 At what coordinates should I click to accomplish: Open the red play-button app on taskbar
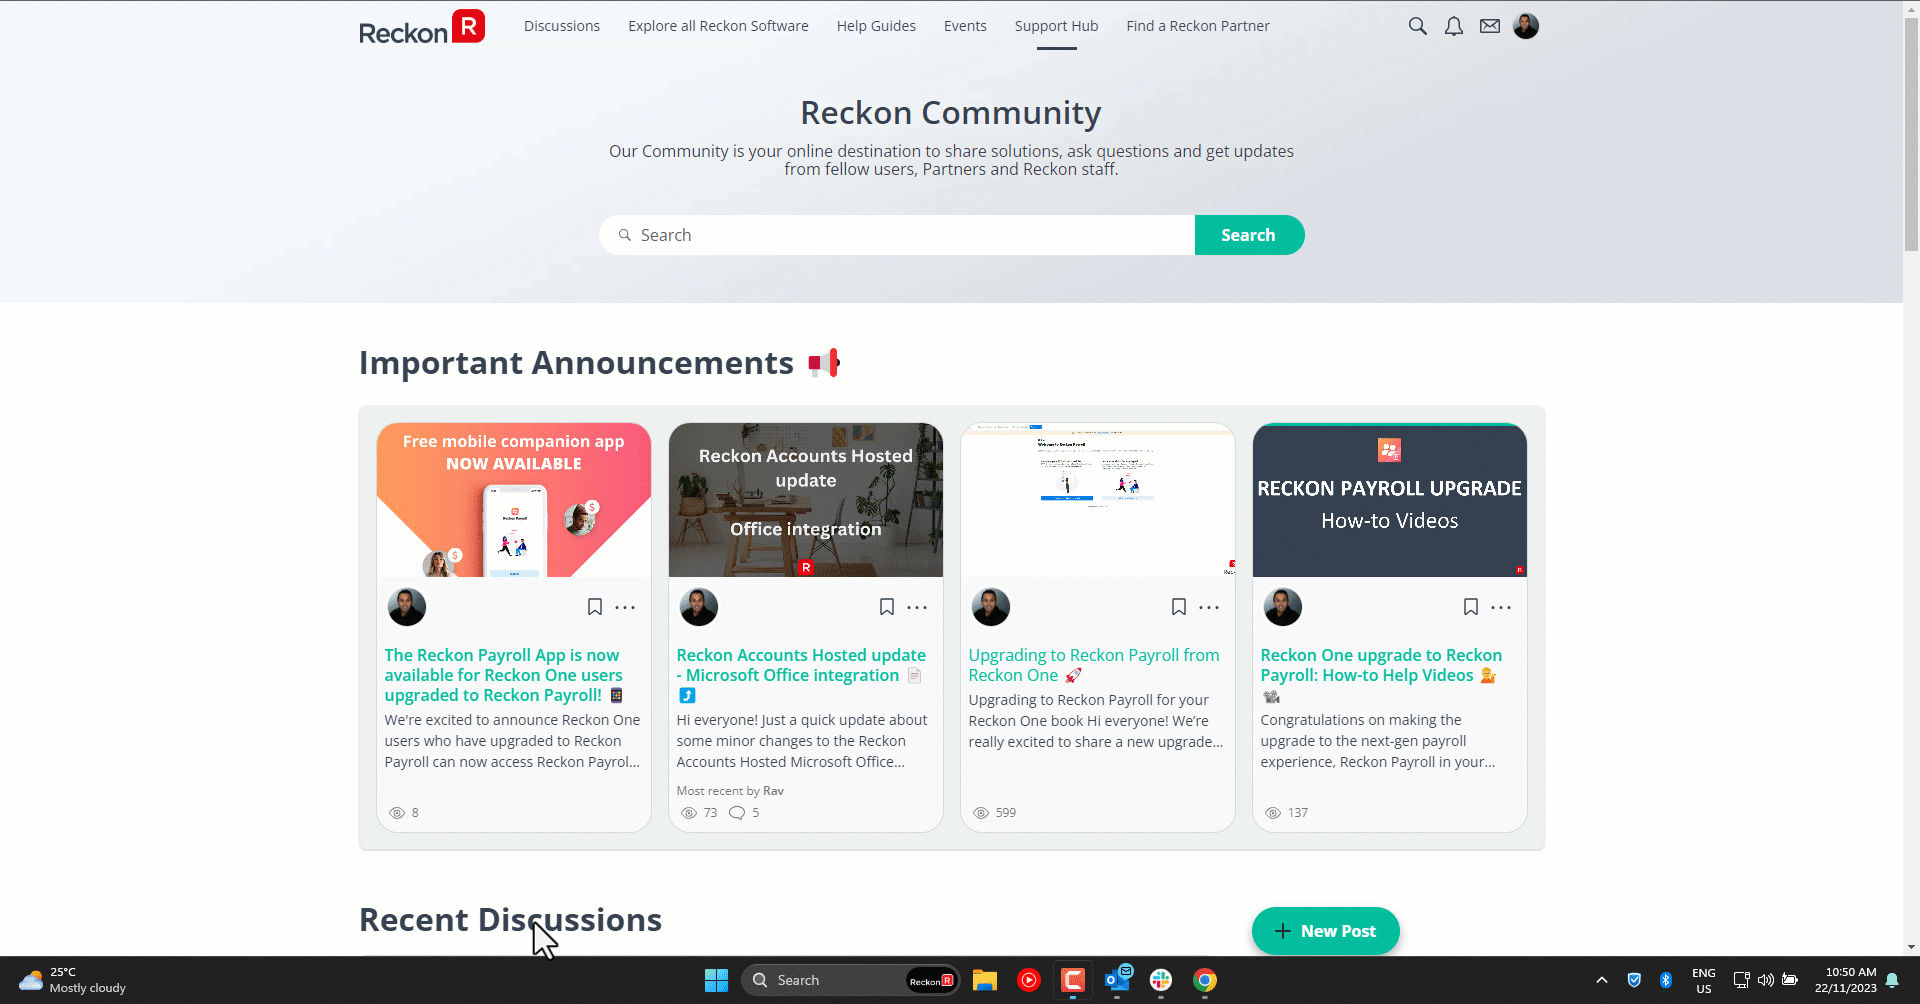pyautogui.click(x=1029, y=980)
